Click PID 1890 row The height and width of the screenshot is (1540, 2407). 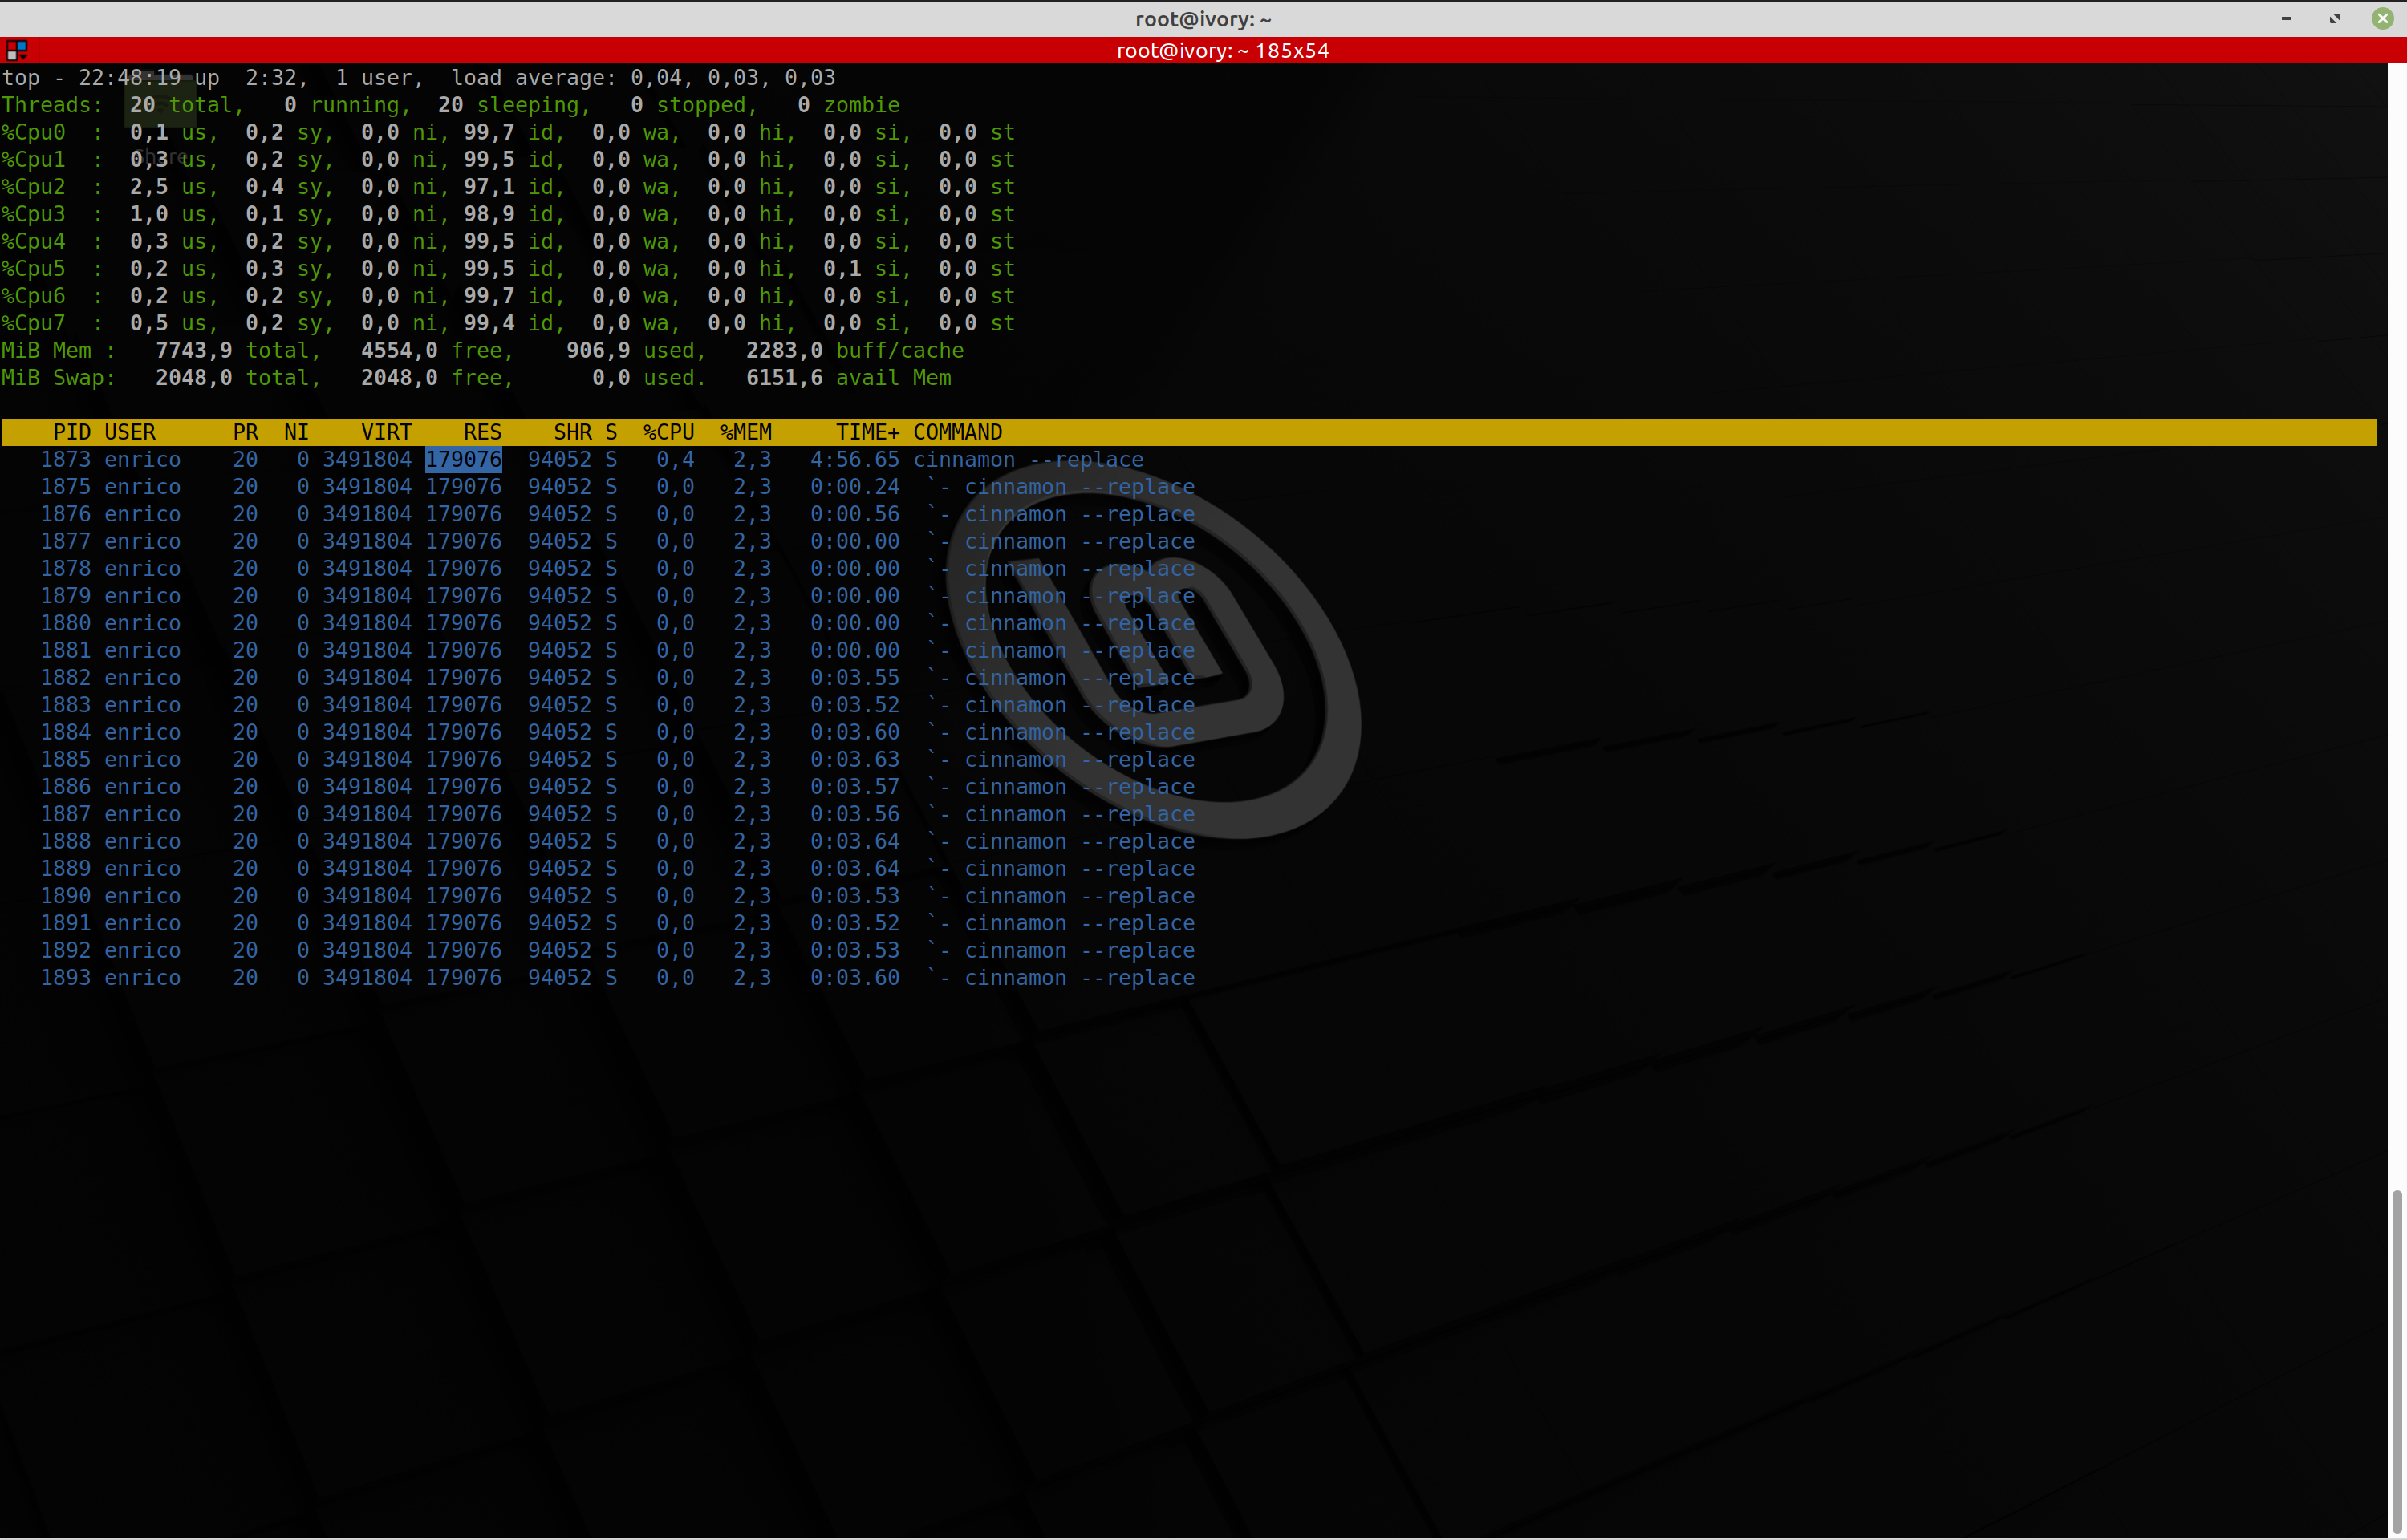(x=617, y=896)
